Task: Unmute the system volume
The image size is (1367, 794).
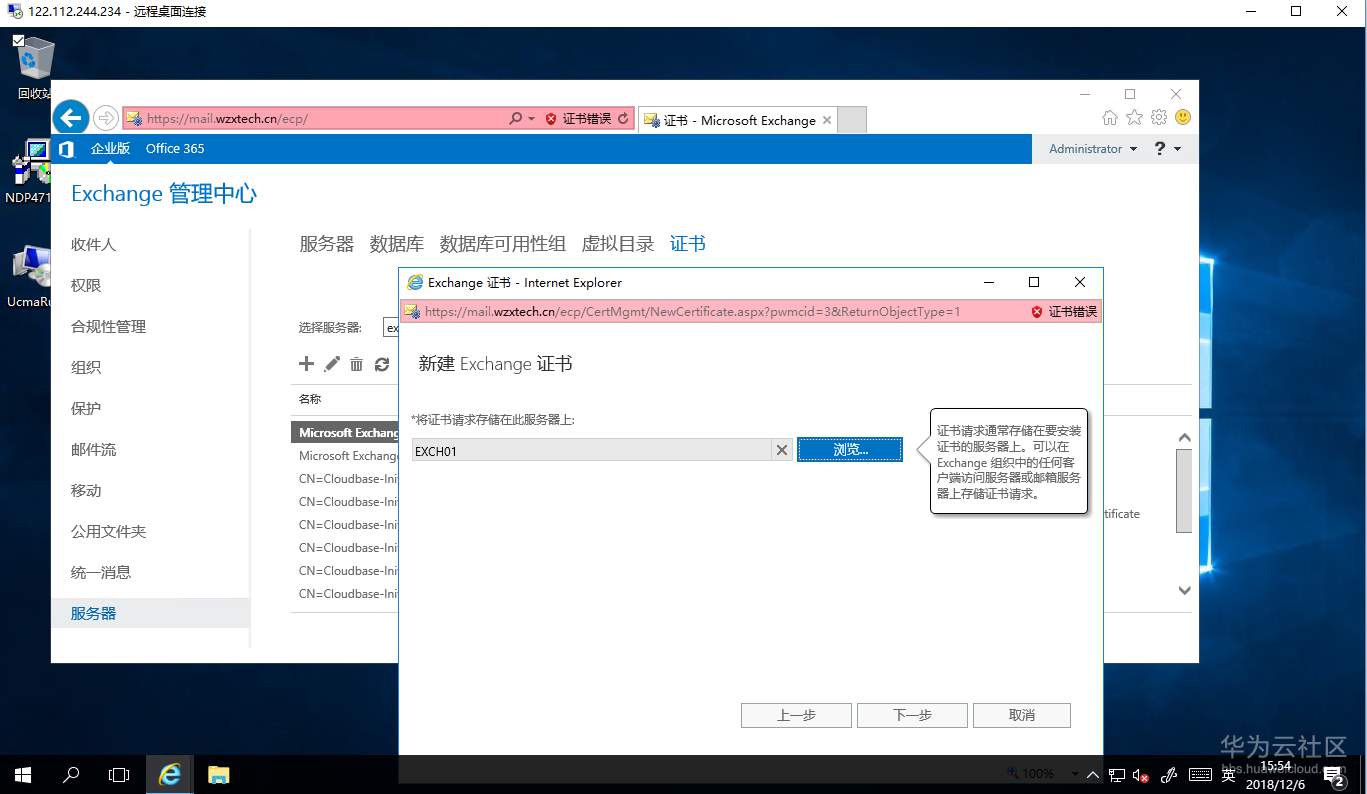Action: point(1143,774)
